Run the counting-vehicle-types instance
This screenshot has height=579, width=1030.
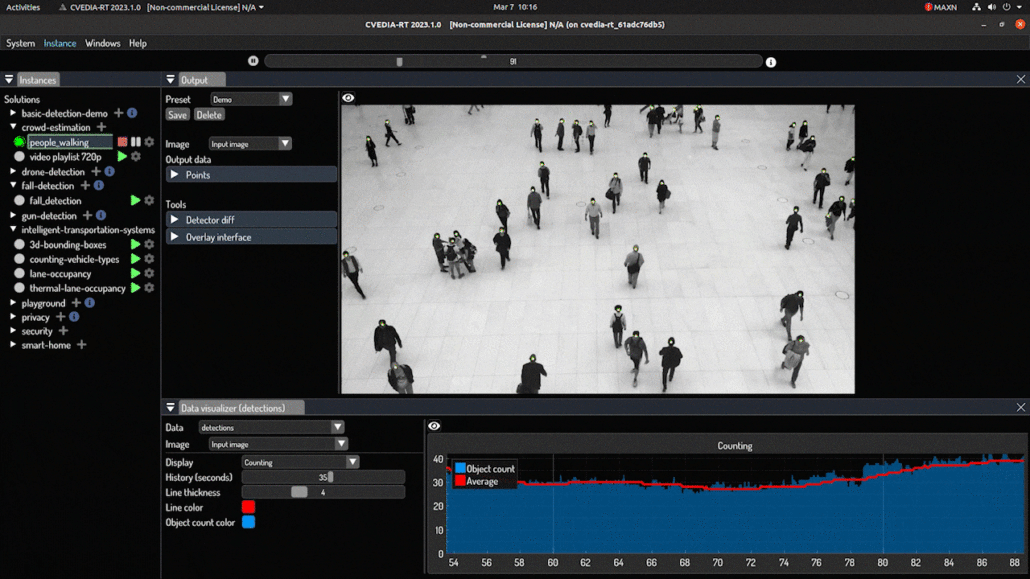point(135,258)
